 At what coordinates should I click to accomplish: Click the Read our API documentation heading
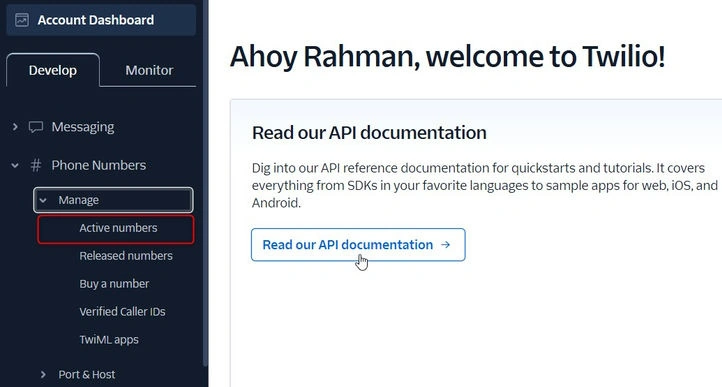369,133
